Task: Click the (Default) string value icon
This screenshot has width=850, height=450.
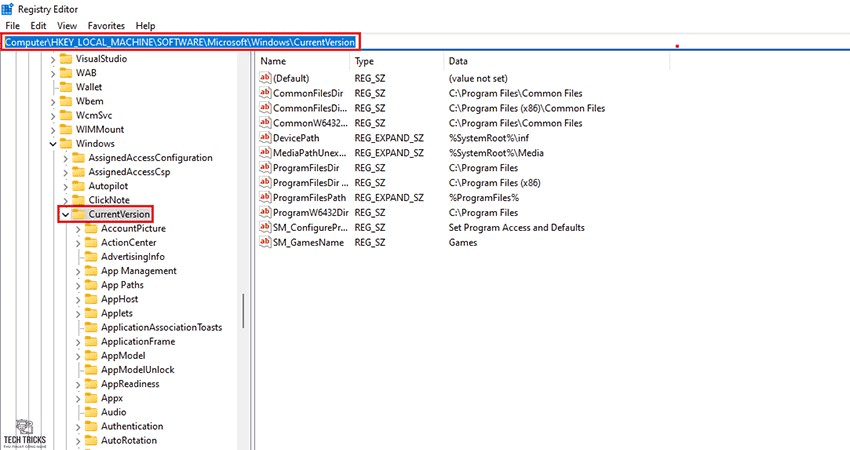Action: (265, 78)
